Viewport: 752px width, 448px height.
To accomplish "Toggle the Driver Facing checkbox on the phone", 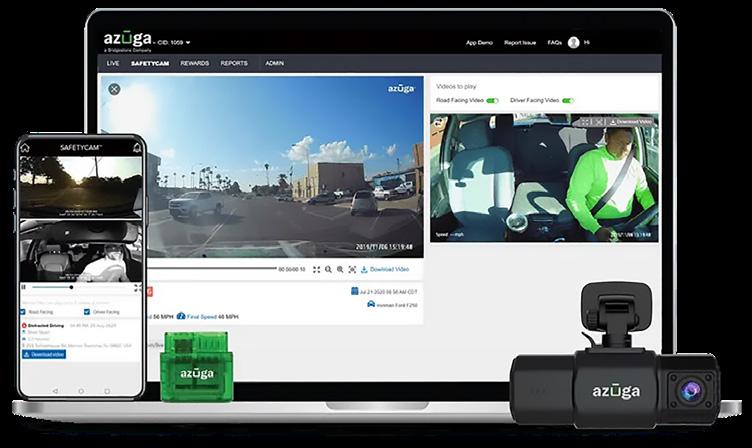I will (87, 312).
